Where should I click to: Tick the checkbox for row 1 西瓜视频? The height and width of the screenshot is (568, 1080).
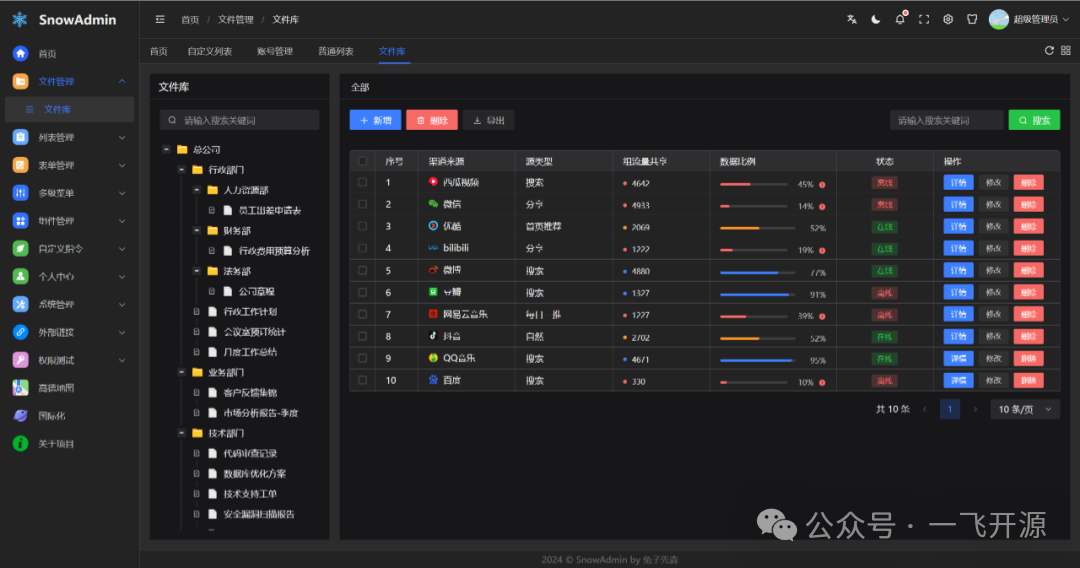point(362,183)
